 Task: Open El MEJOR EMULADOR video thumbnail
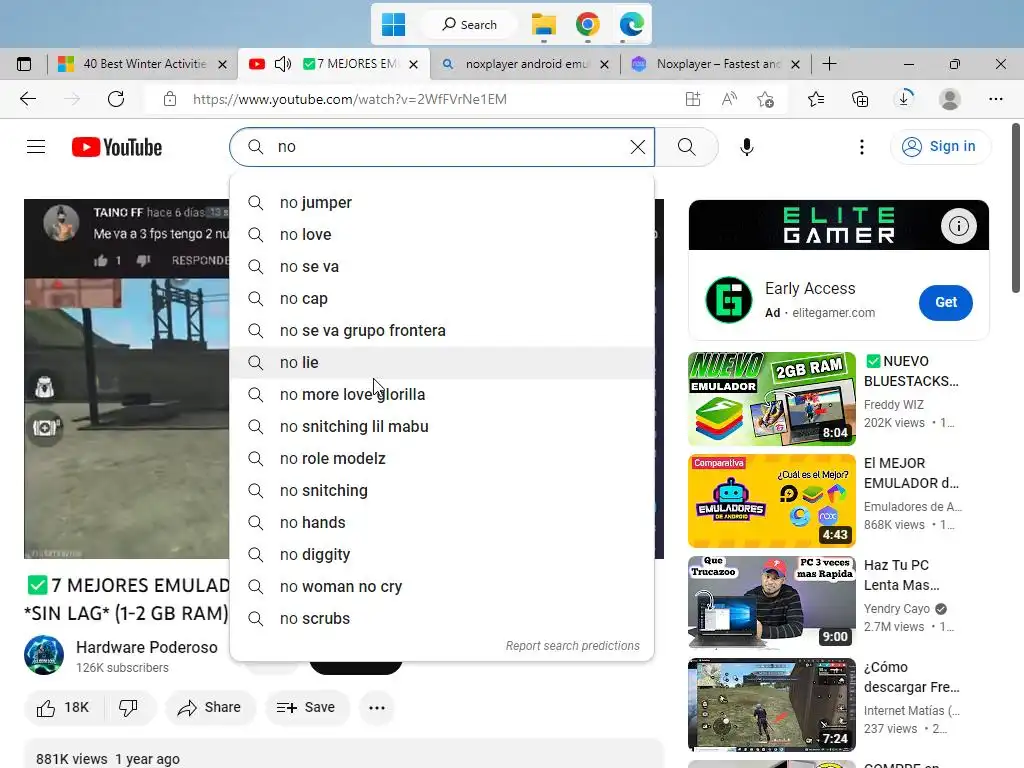pos(772,501)
